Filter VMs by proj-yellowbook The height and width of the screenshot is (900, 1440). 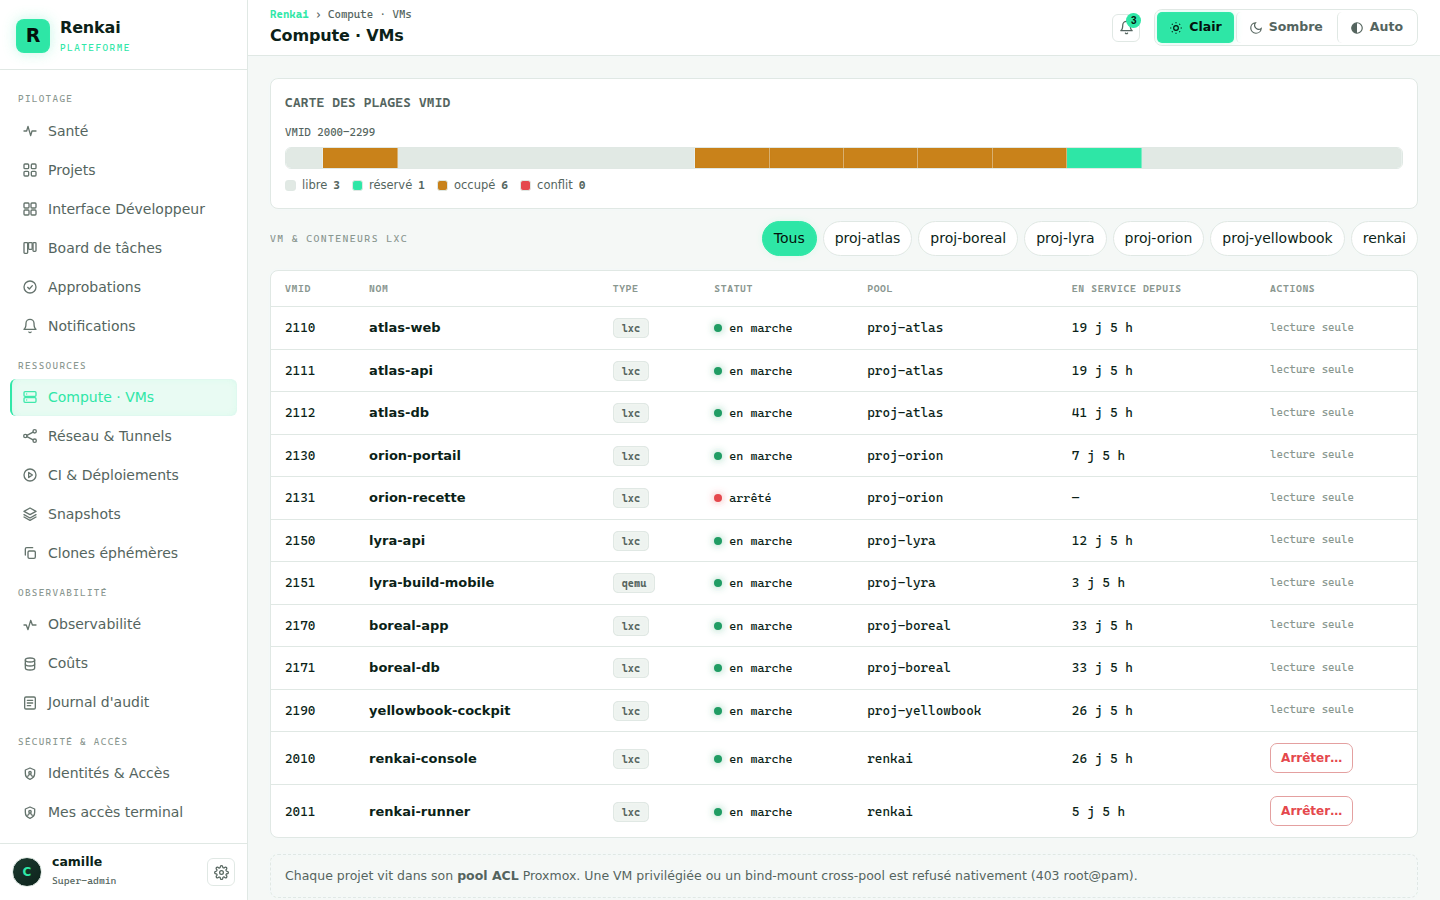pos(1277,238)
